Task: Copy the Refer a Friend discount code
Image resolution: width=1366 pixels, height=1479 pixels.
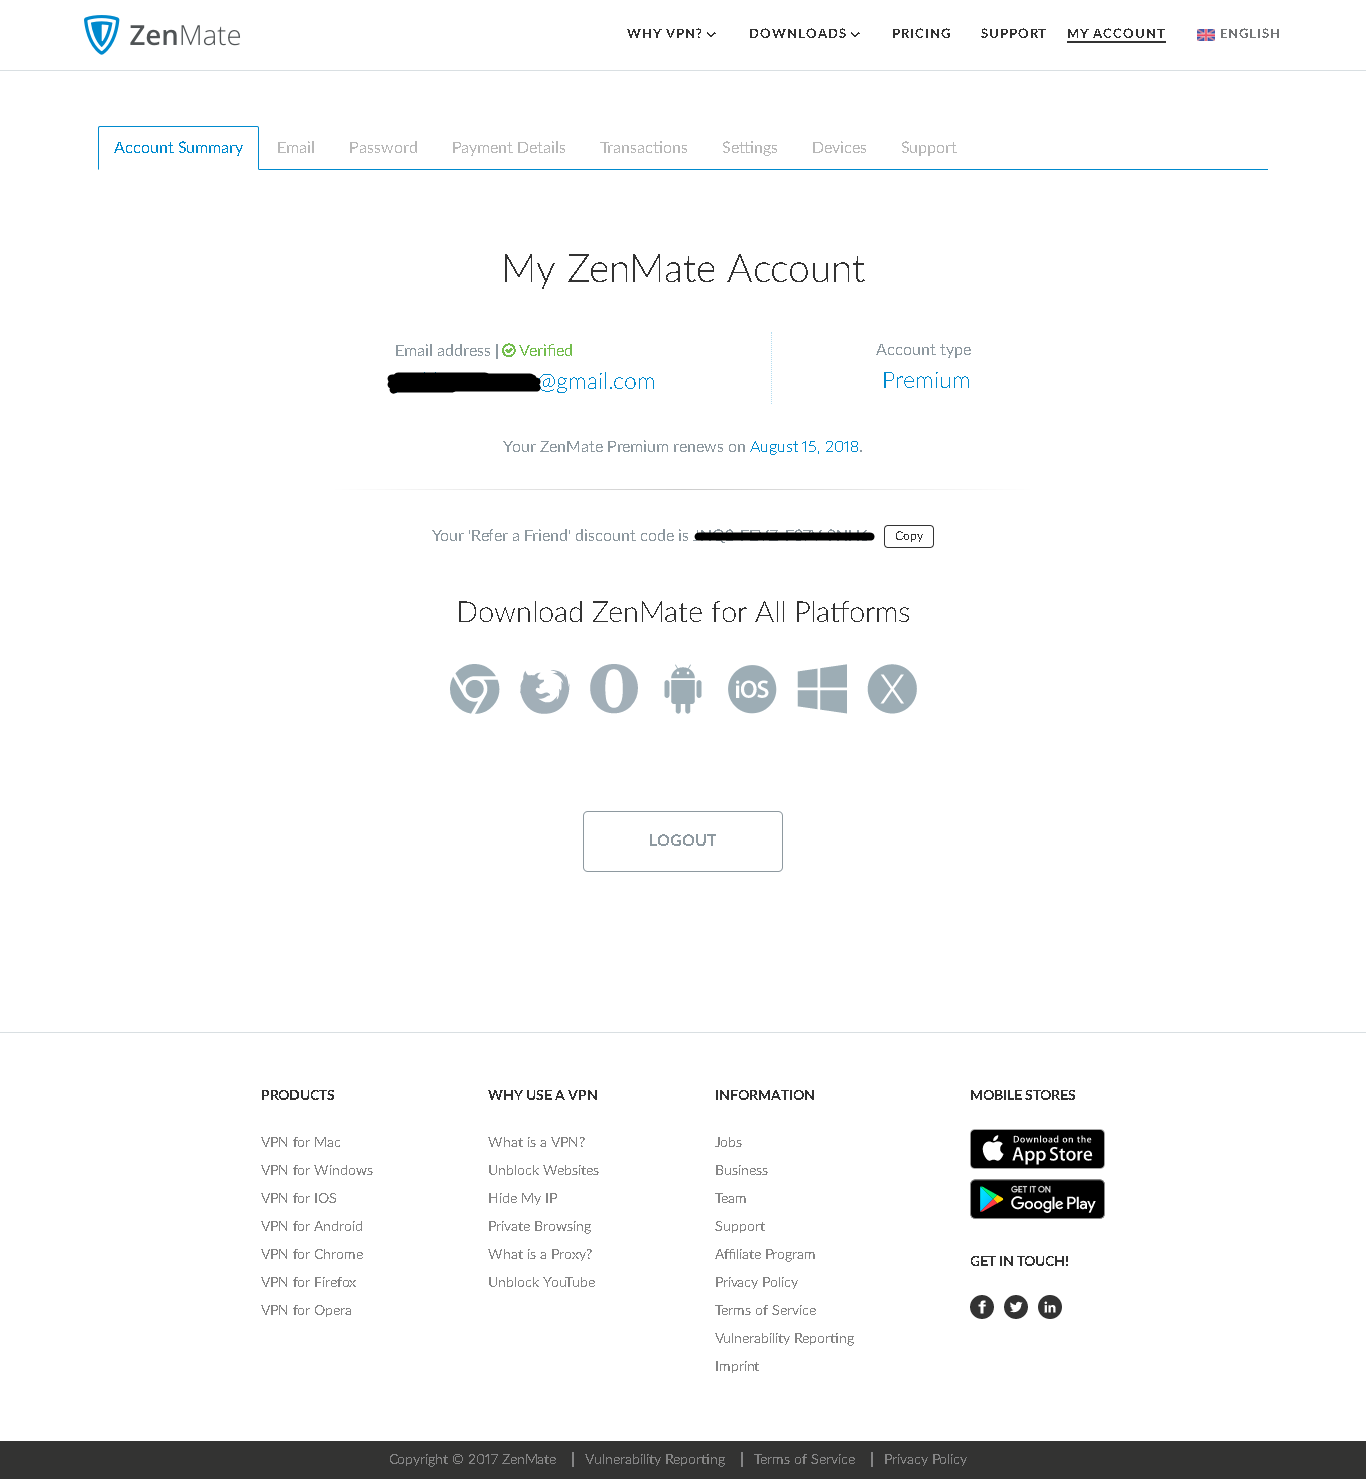Action: 908,536
